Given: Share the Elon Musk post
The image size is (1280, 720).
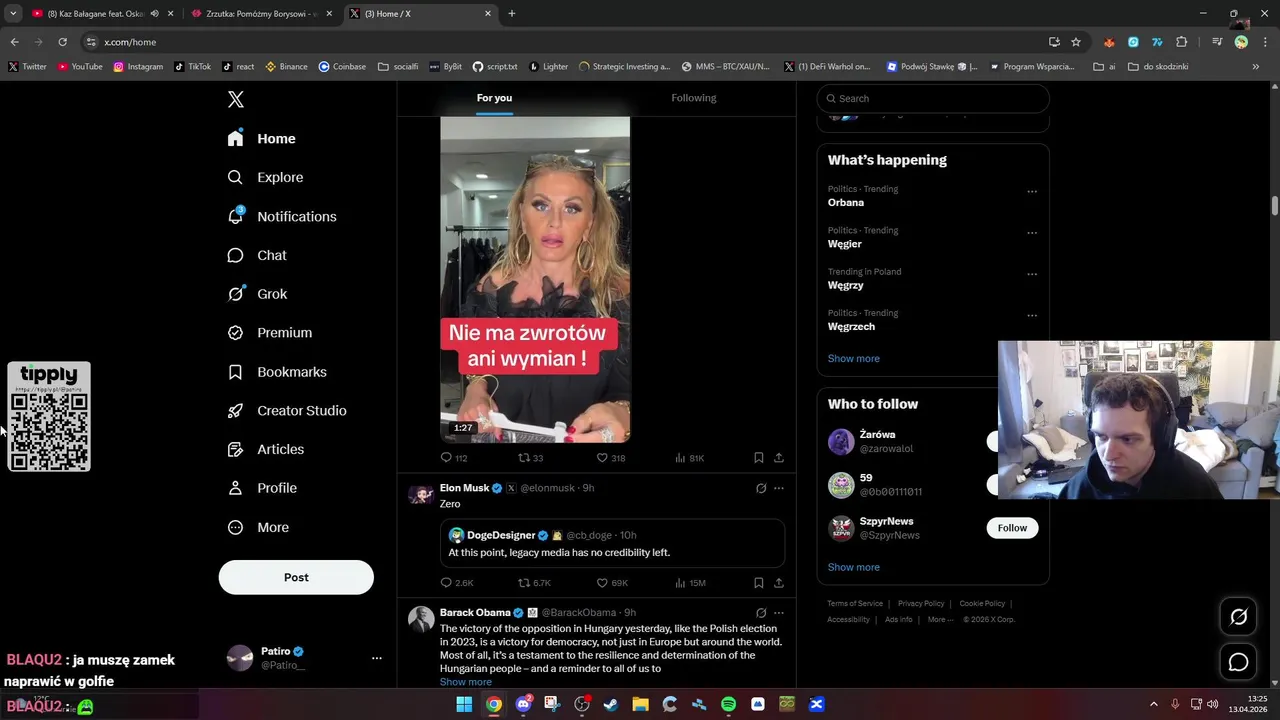Looking at the screenshot, I should tap(778, 583).
